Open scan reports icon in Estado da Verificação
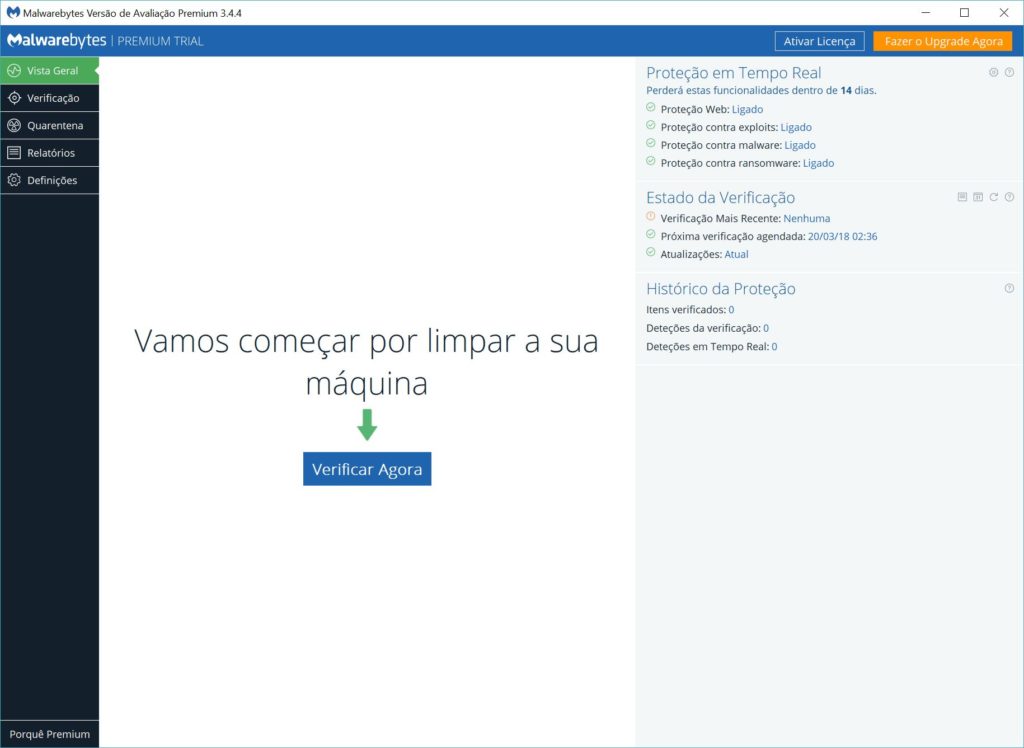 (962, 197)
